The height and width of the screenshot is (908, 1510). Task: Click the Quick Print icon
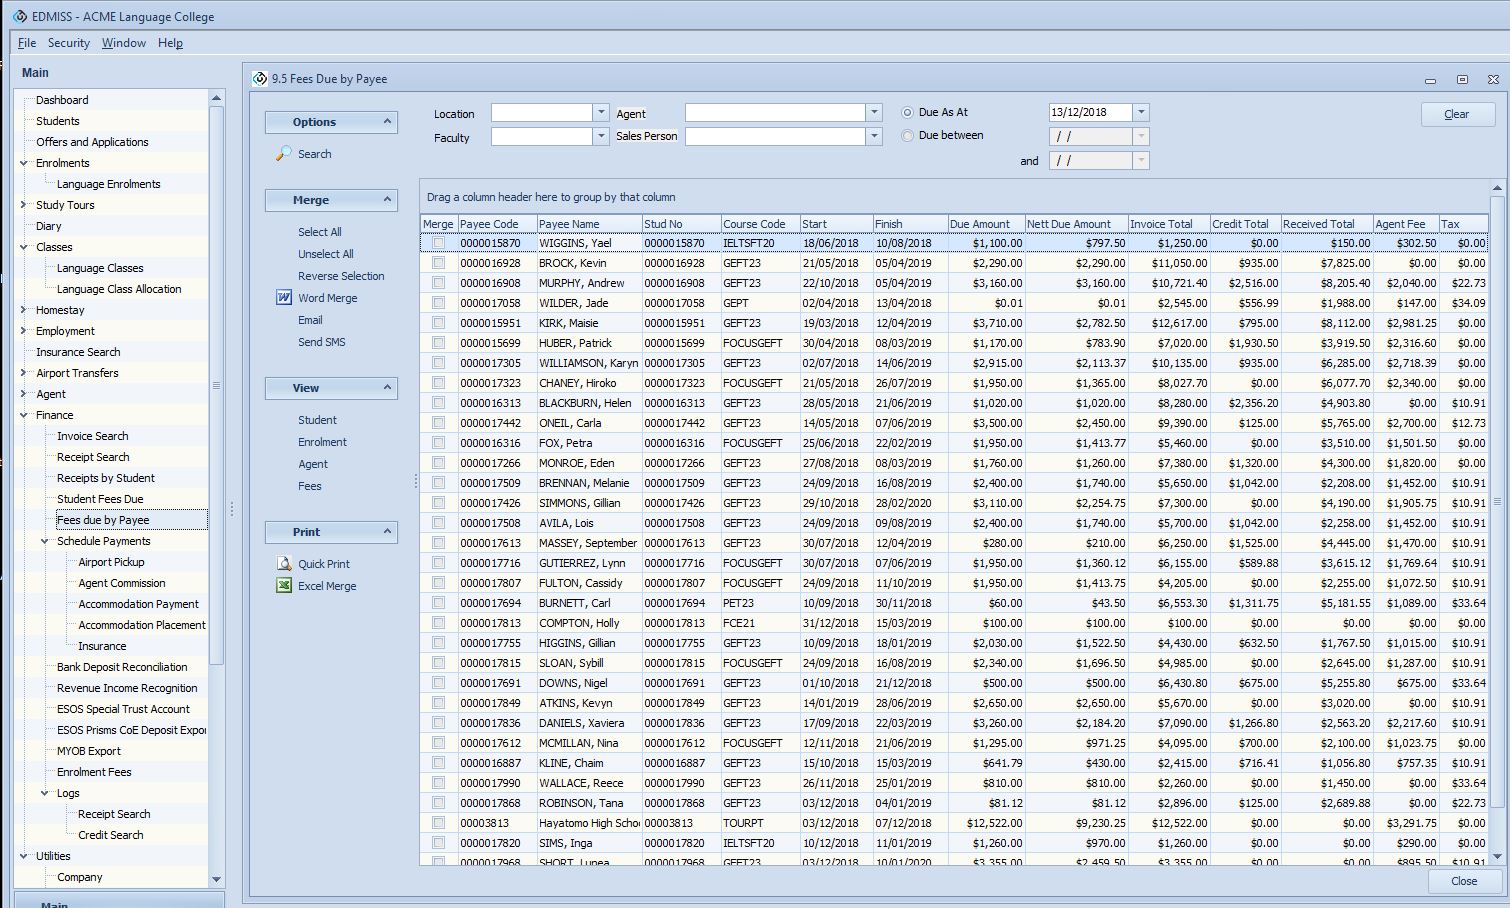[284, 564]
